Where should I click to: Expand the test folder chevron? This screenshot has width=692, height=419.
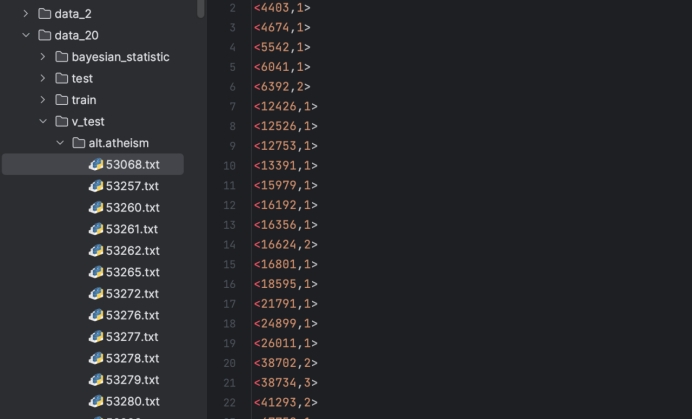[x=43, y=78]
